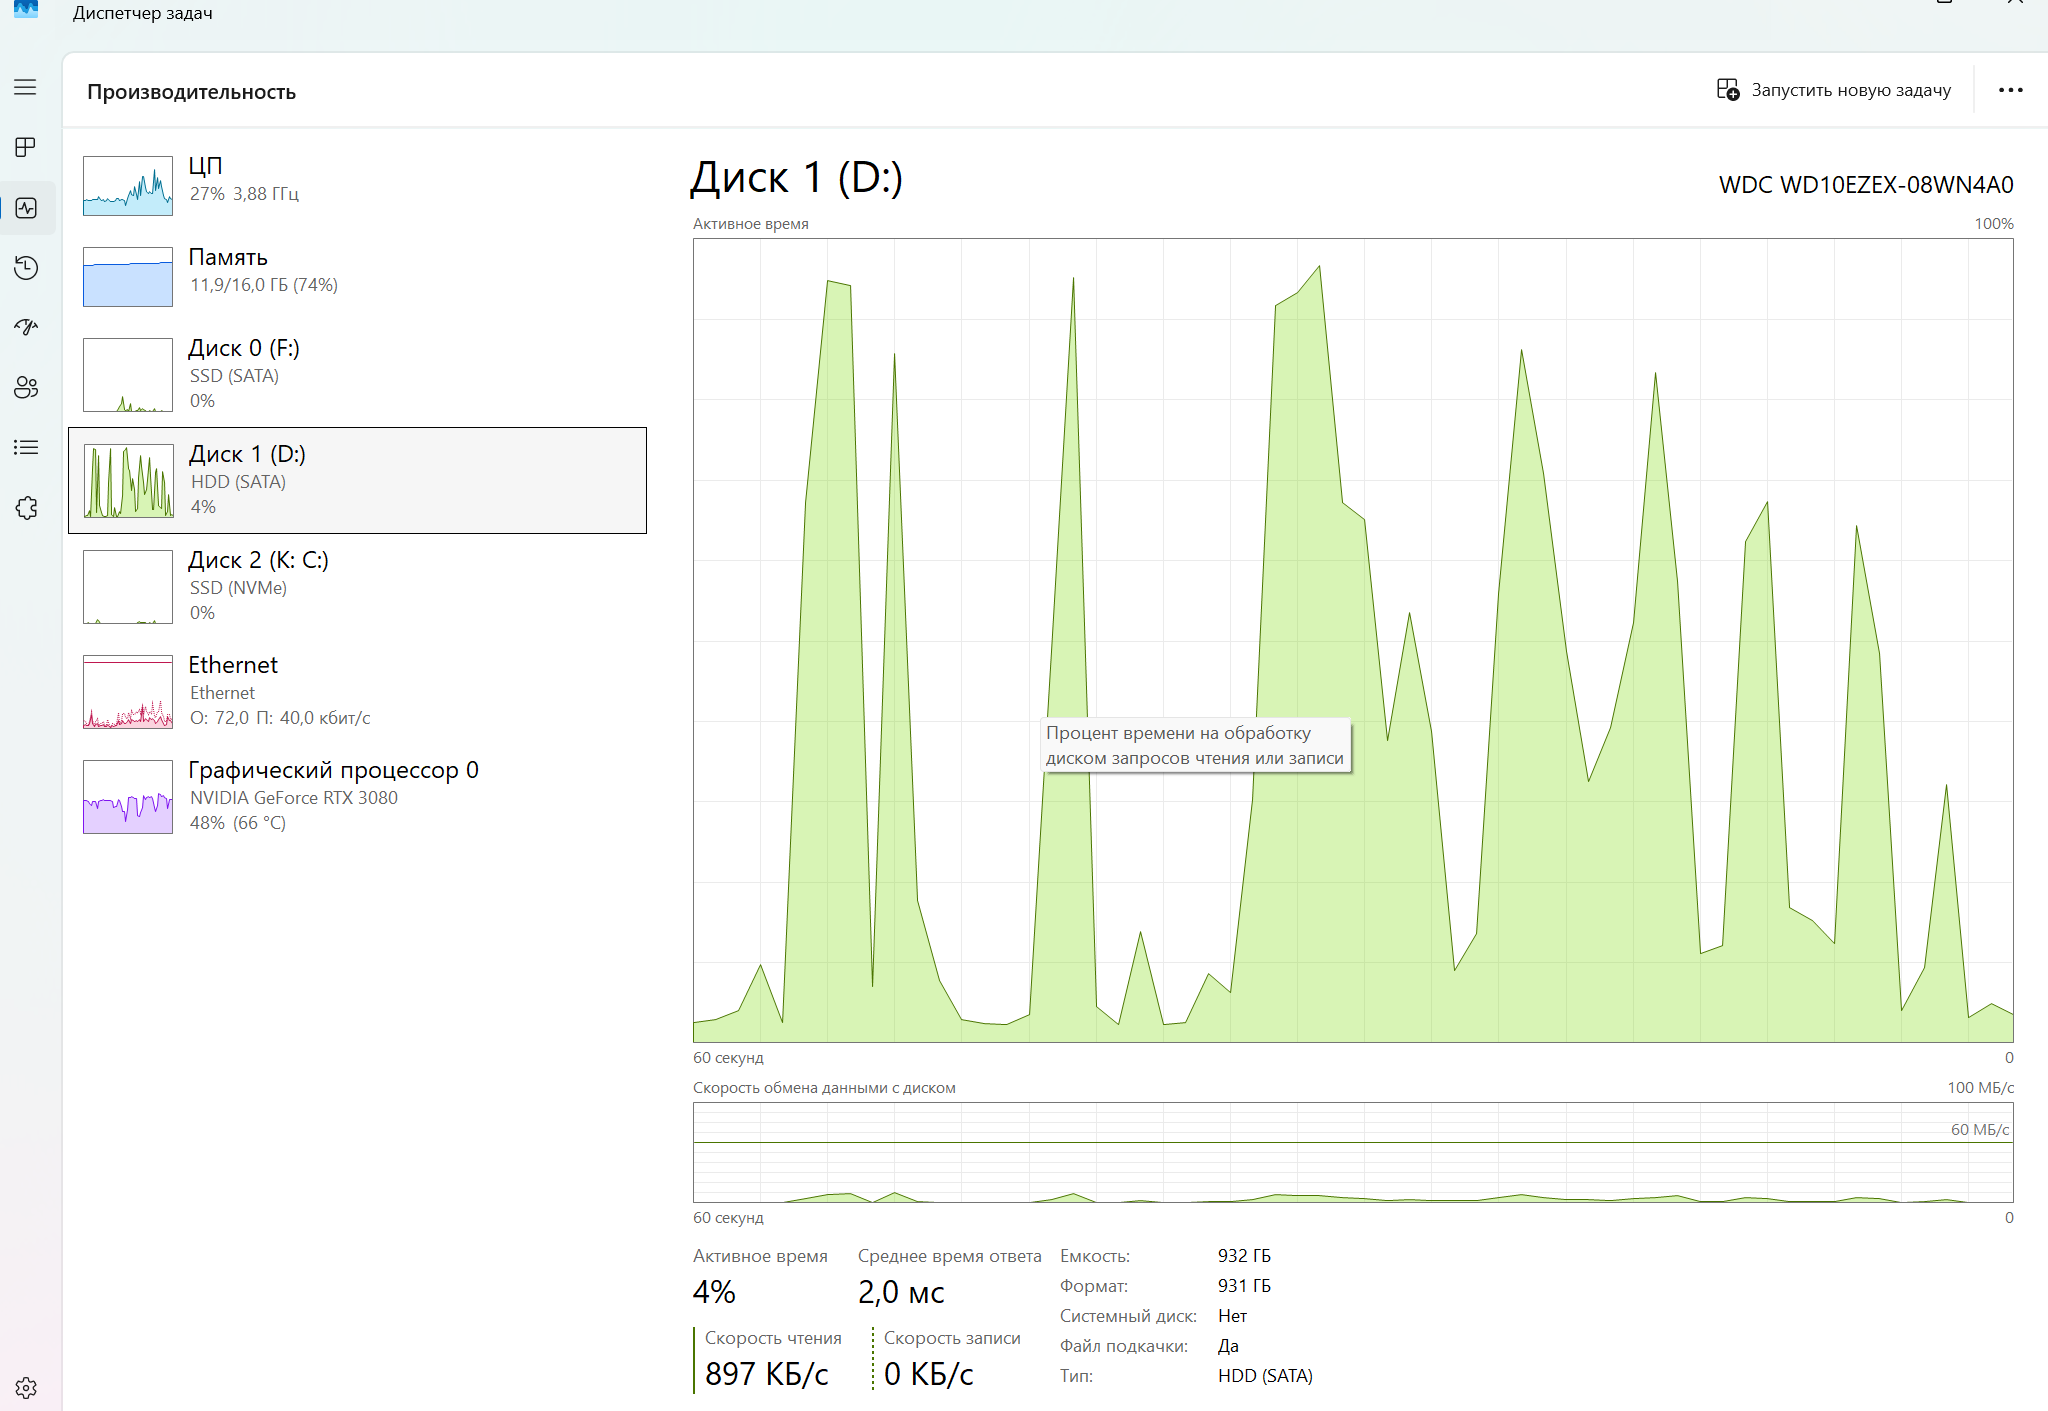2048x1411 pixels.
Task: Open the App history icon
Action: click(26, 268)
